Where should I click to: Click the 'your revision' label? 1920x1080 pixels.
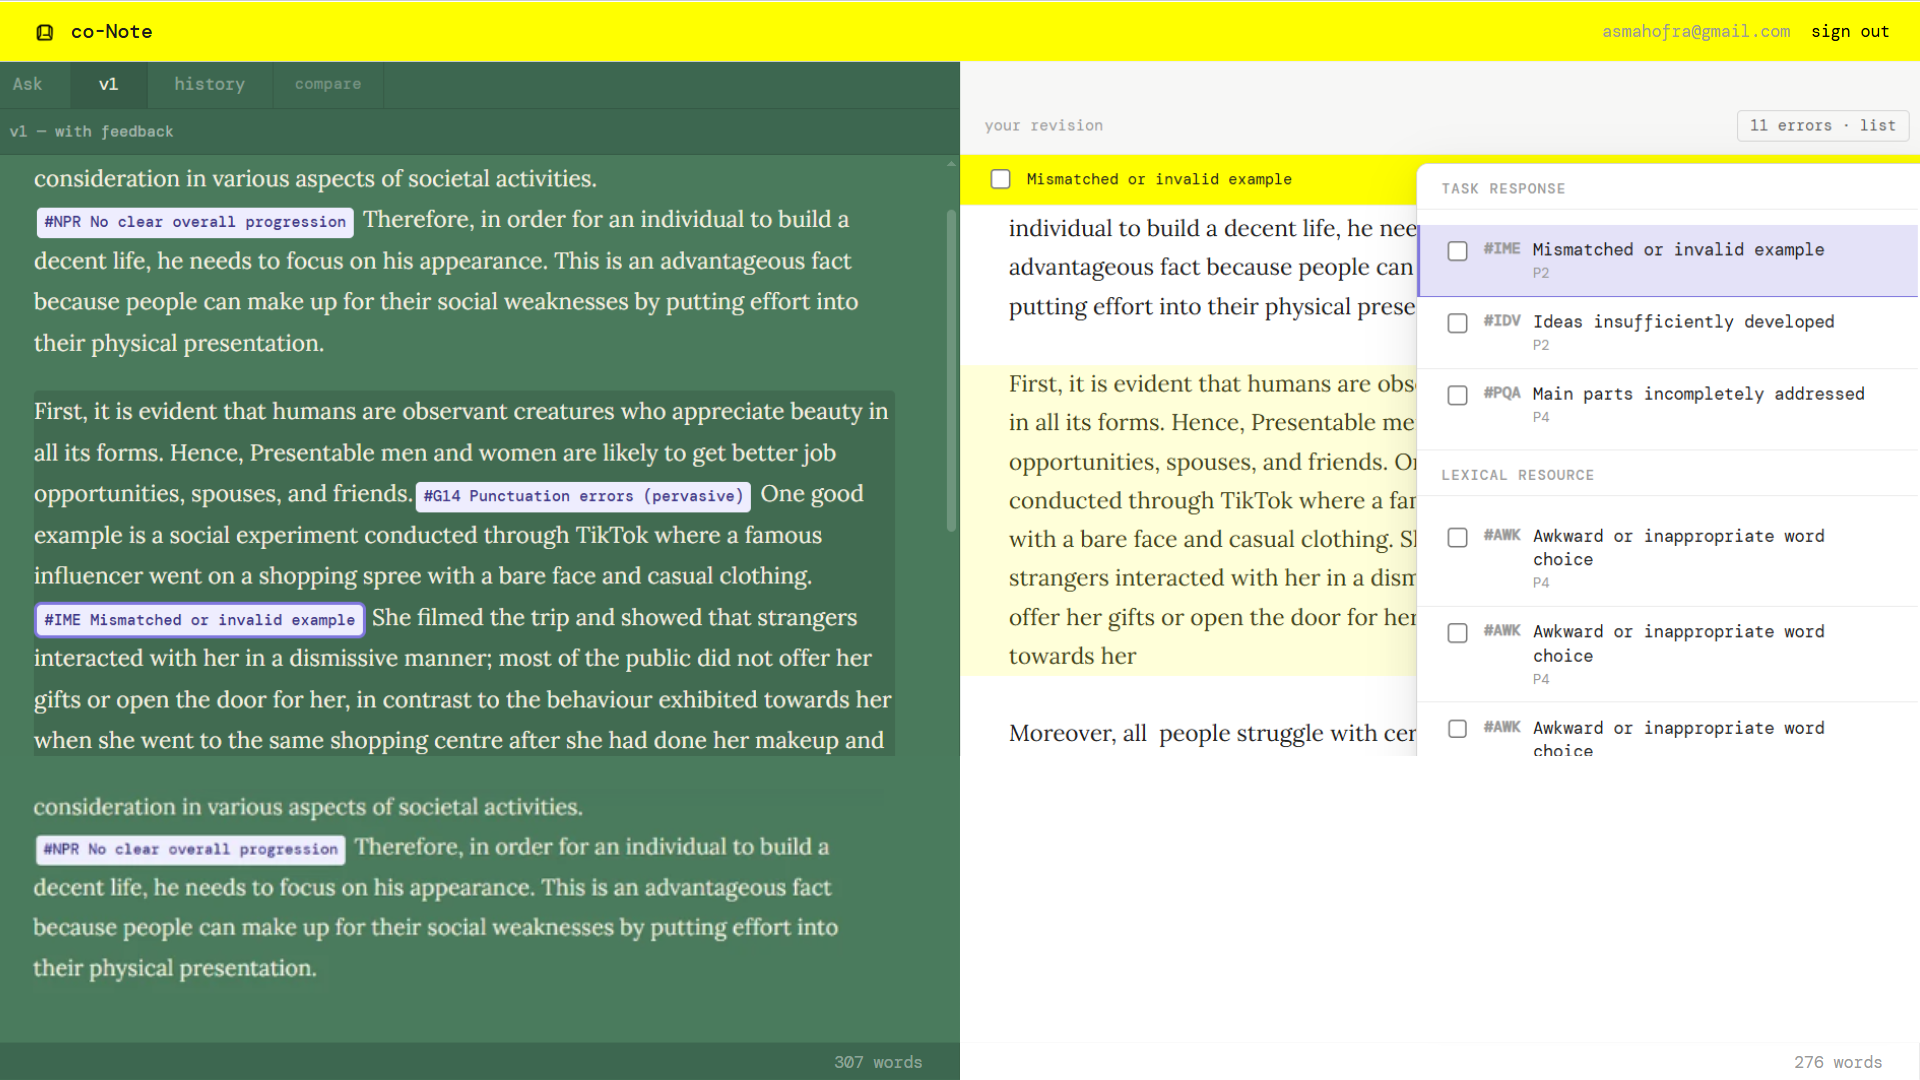(1043, 126)
